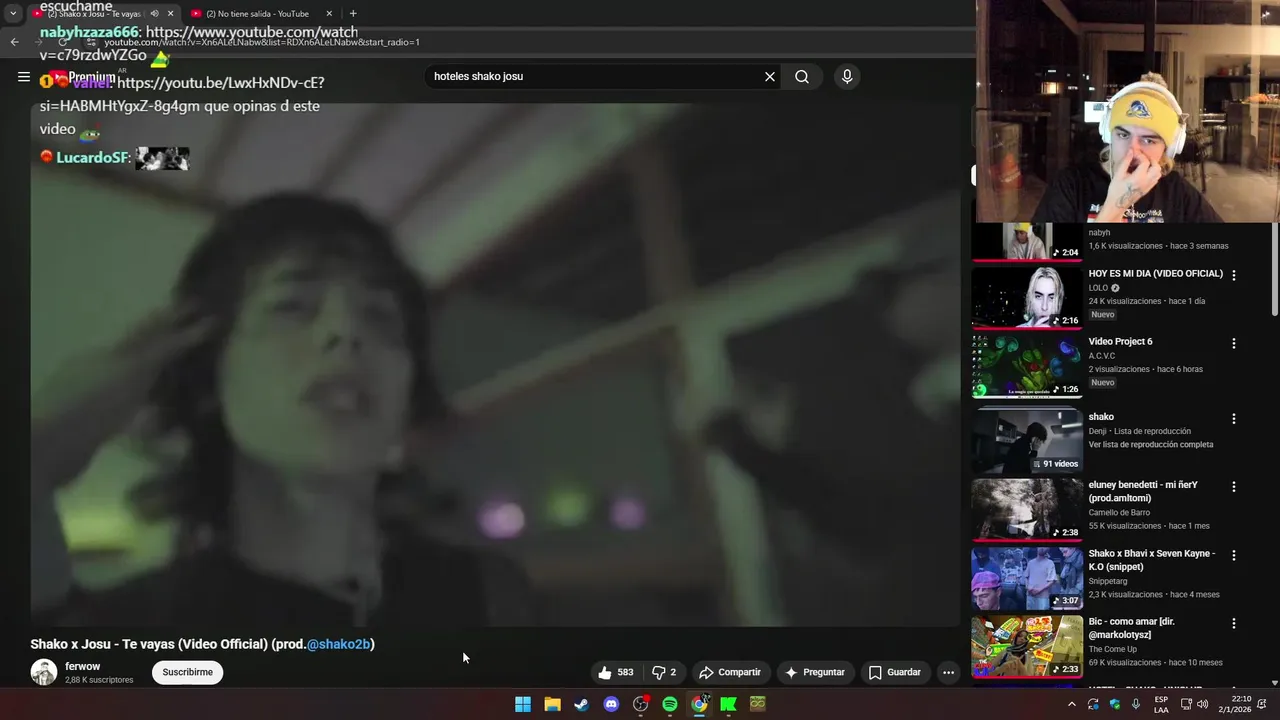Click the magnifier search button
The image size is (1280, 720).
pos(802,76)
